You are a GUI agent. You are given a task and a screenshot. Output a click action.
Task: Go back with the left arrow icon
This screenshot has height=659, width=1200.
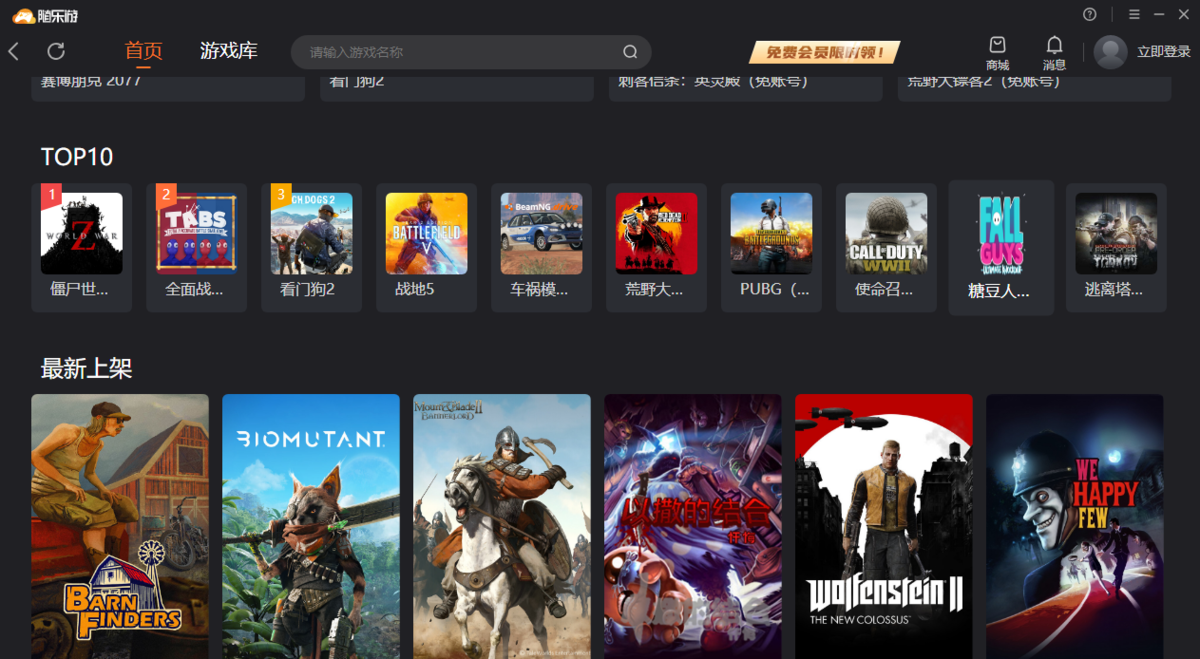click(x=14, y=51)
